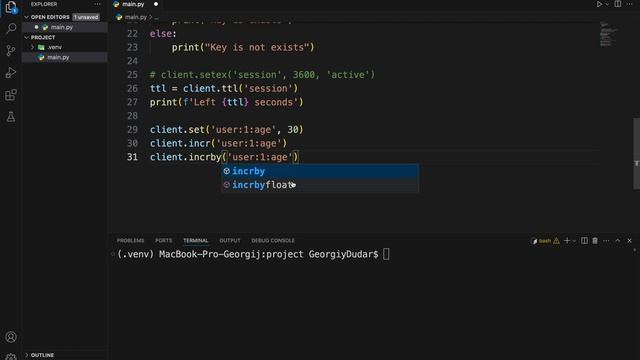
Task: Click the minimap code preview
Action: click(609, 34)
